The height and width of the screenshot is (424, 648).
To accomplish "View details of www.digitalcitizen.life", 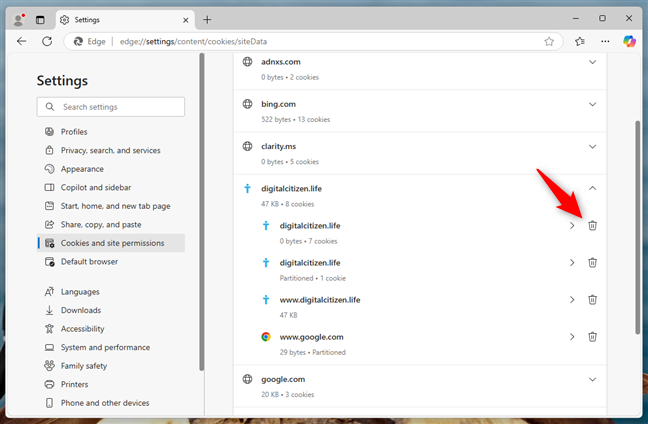I will click(572, 300).
